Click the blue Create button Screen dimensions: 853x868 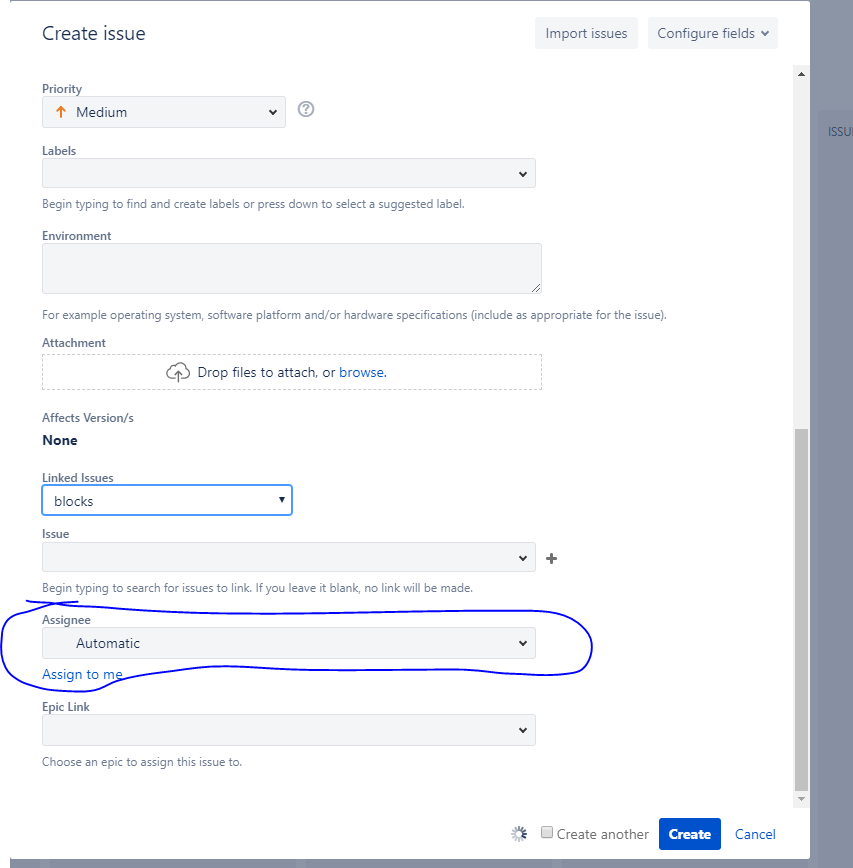(690, 834)
